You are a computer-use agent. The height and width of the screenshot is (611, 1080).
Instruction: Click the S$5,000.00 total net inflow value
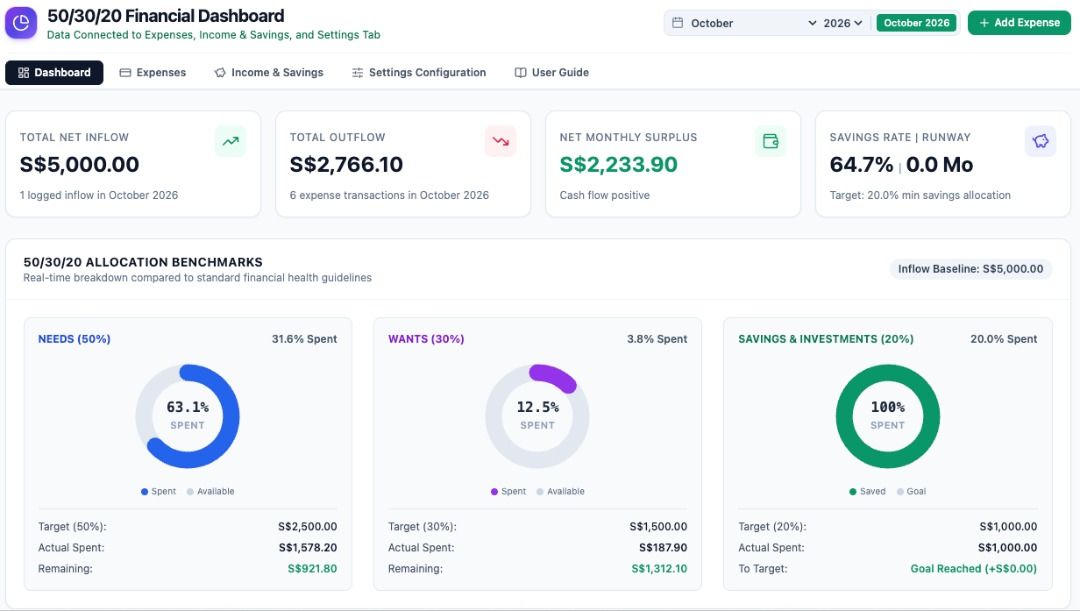point(79,164)
